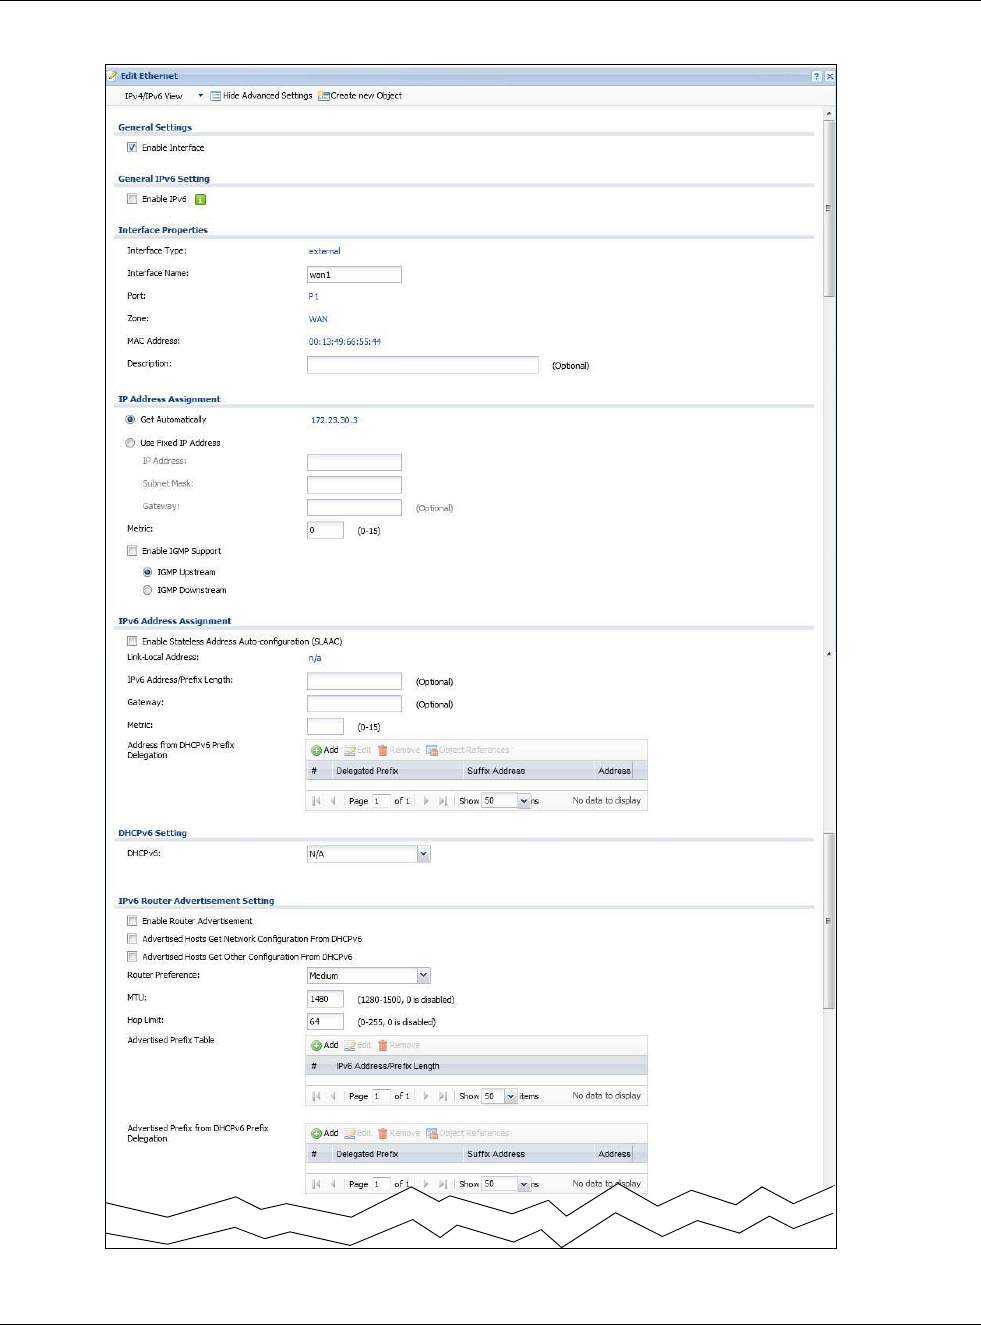Viewport: 981px width, 1325px height.
Task: Click Suffix Address column header in Address from DHCPv6 table
Action: click(x=496, y=771)
